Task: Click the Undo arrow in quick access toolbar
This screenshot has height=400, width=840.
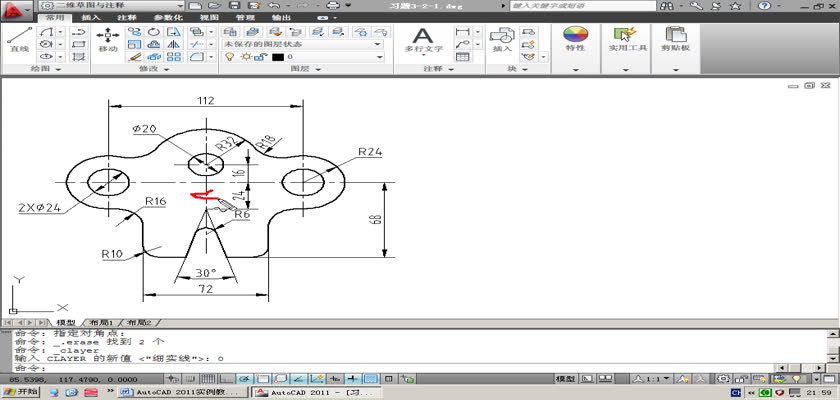Action: coord(273,5)
